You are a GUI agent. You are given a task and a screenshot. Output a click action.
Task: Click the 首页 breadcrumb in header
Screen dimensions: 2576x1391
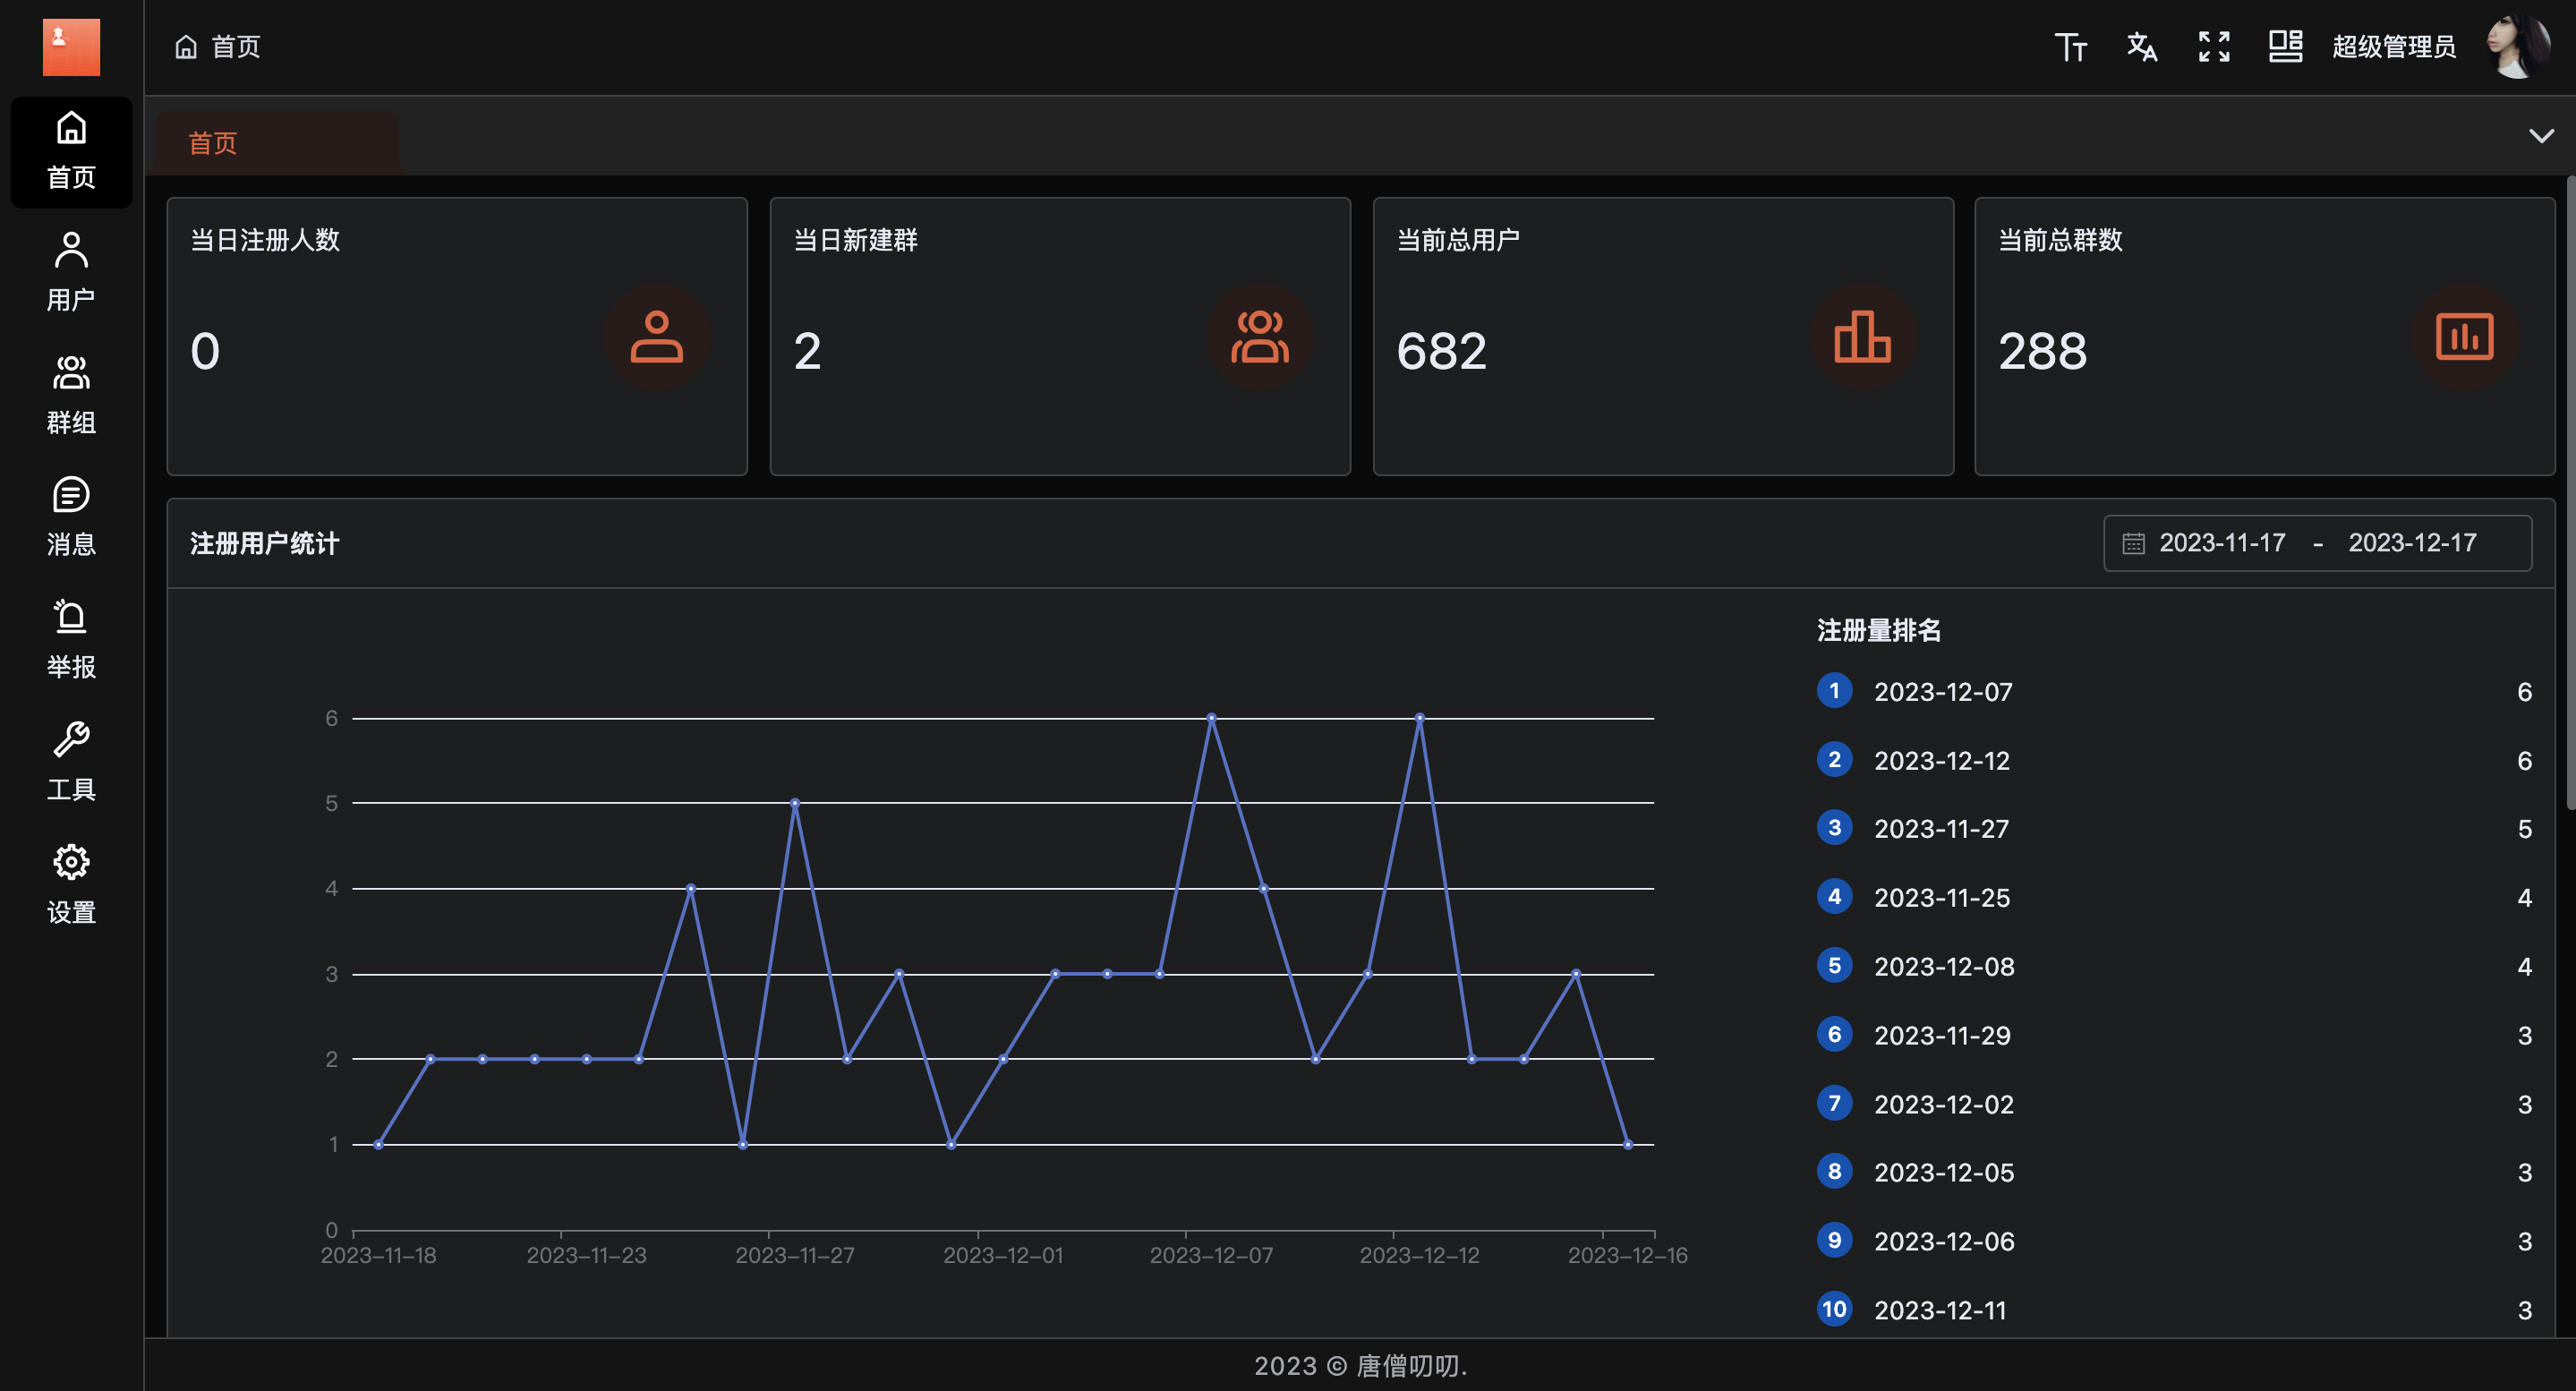click(x=218, y=47)
